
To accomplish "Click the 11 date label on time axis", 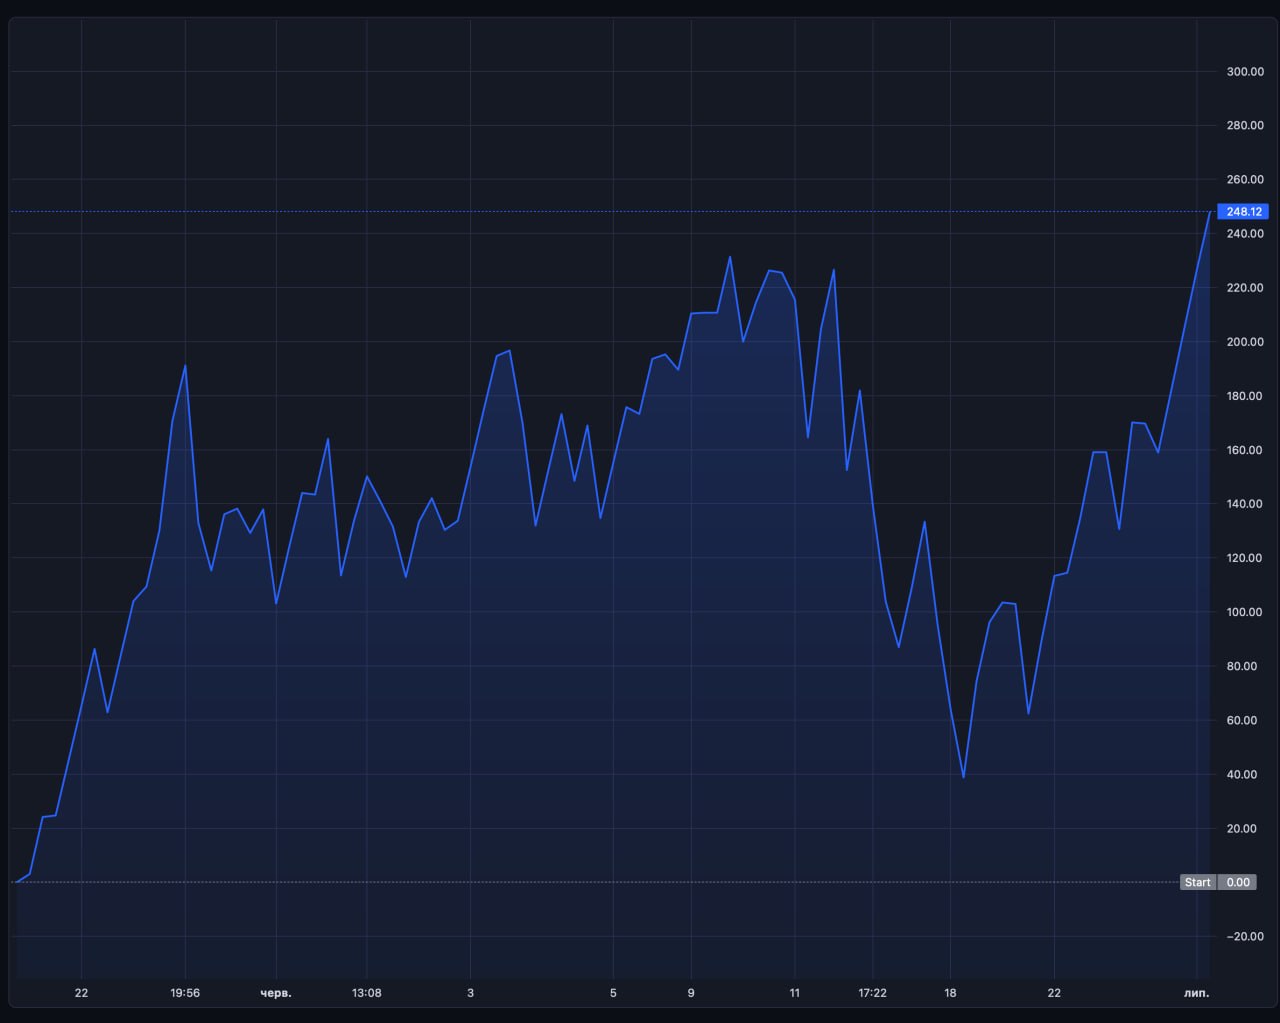I will click(795, 993).
